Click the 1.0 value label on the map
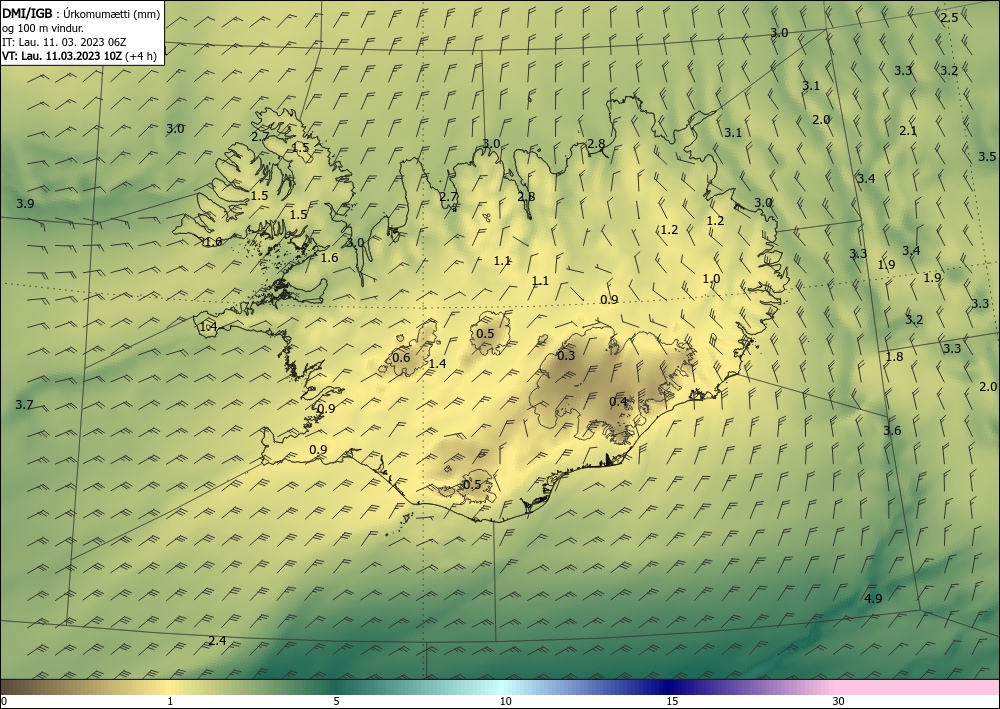 (x=712, y=279)
